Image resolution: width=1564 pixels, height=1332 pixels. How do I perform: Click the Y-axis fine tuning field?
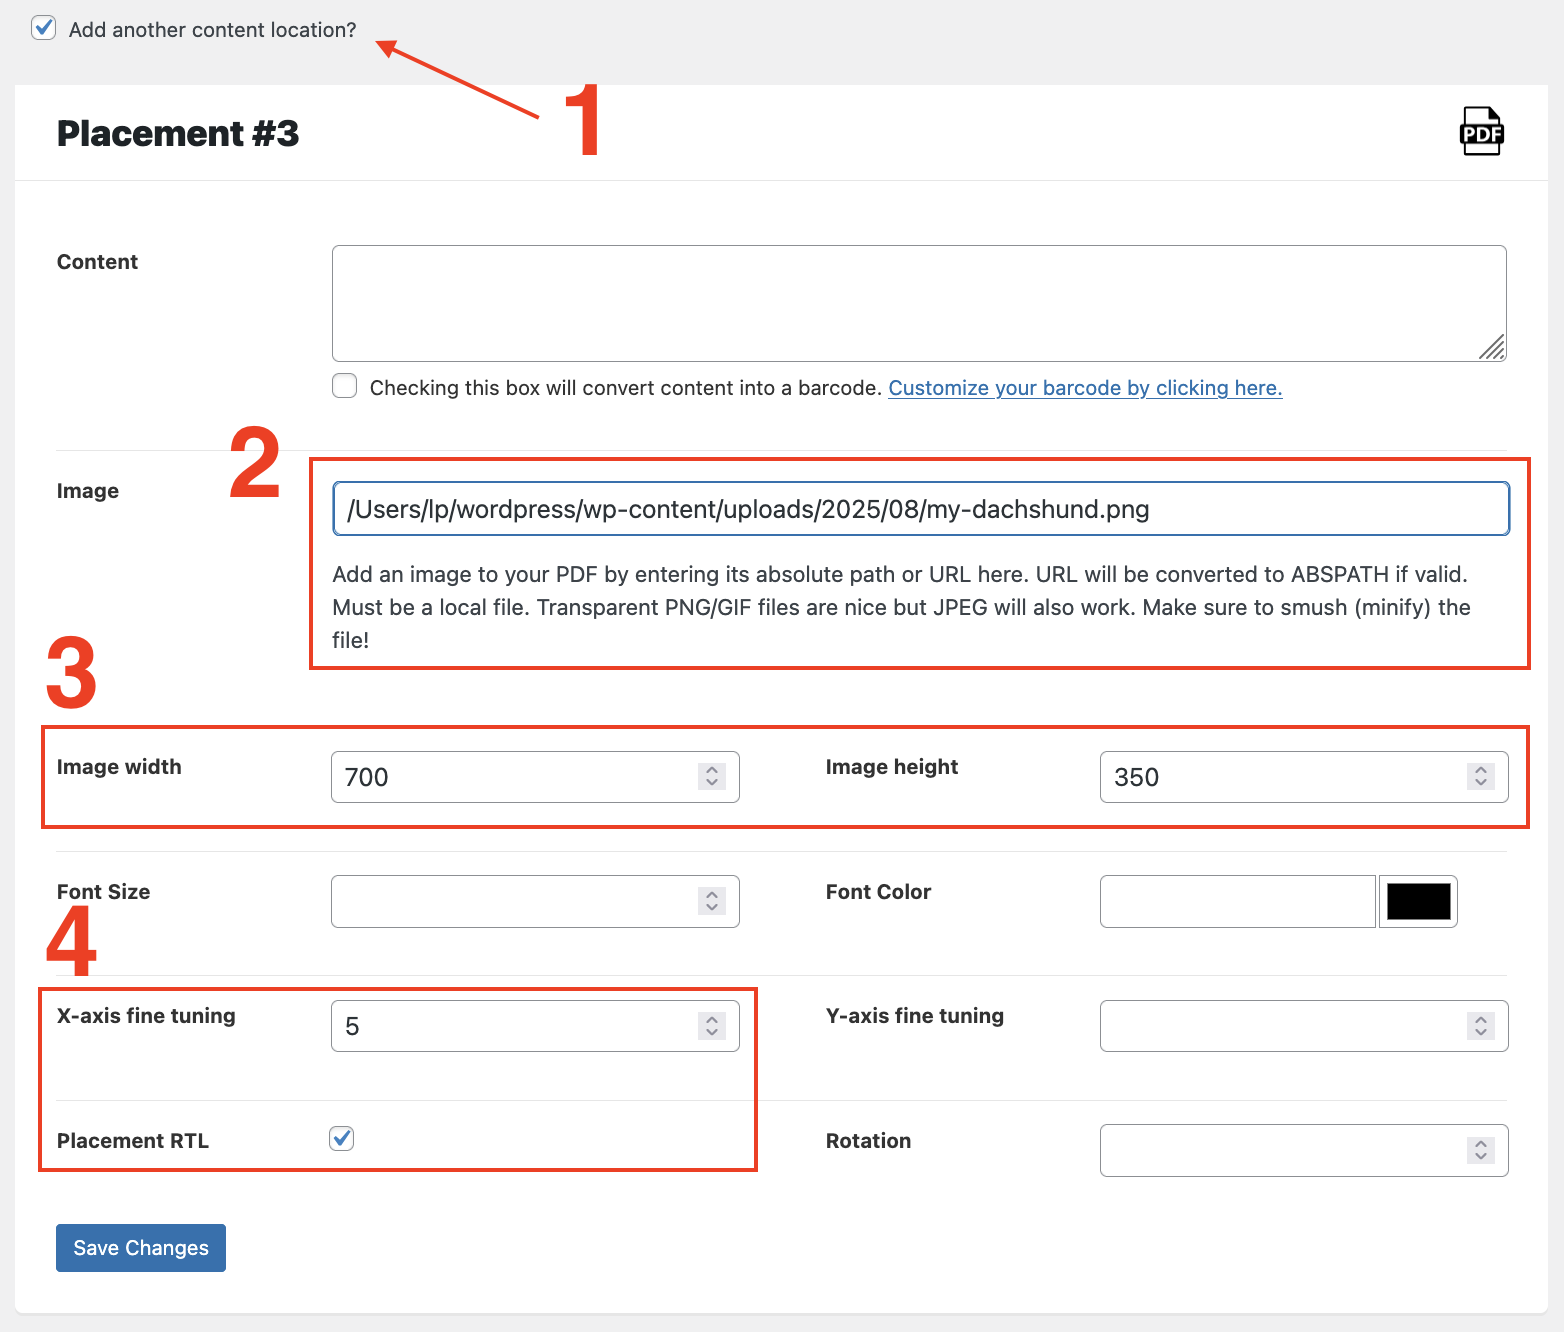coord(1304,1026)
